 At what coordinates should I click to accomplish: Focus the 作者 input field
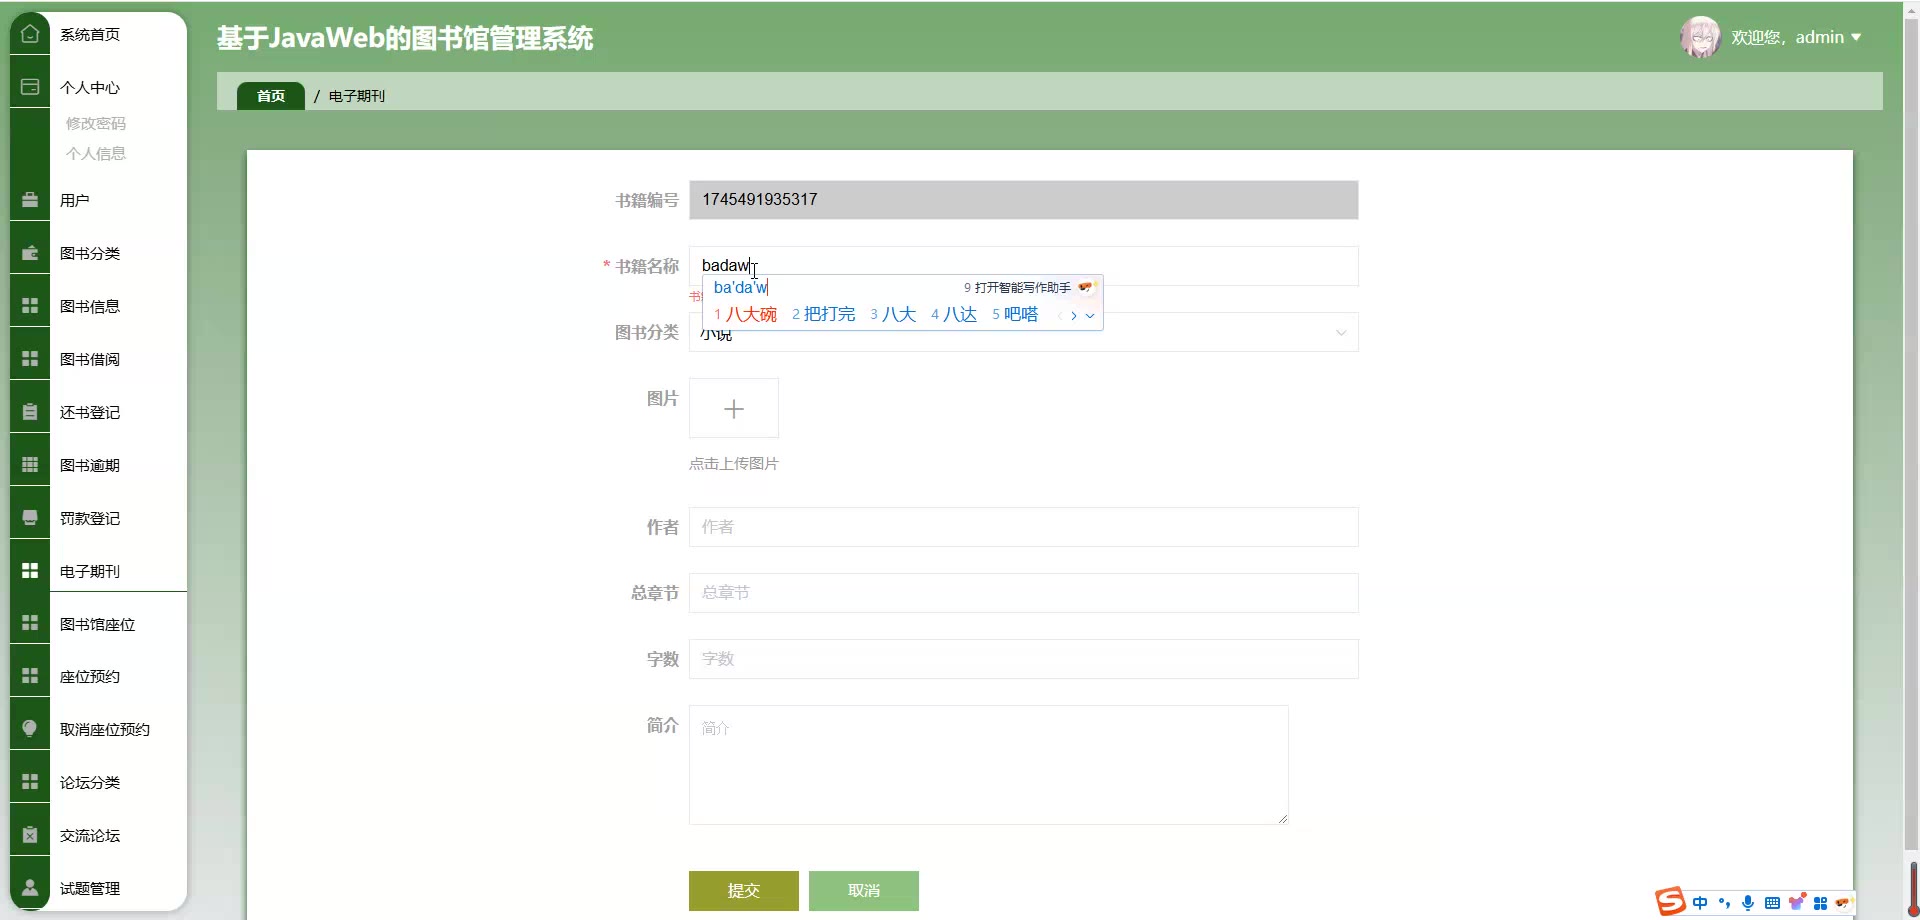coord(1023,527)
